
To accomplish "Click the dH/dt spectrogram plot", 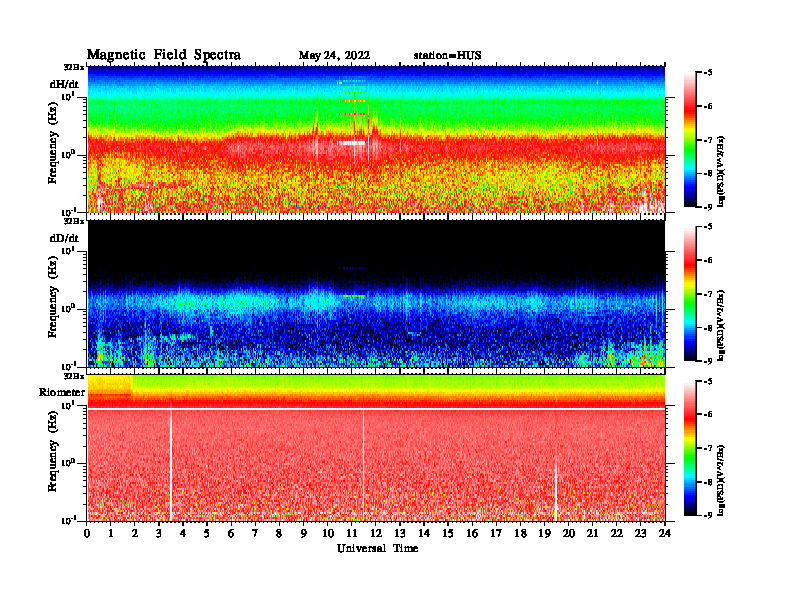I will tap(376, 139).
